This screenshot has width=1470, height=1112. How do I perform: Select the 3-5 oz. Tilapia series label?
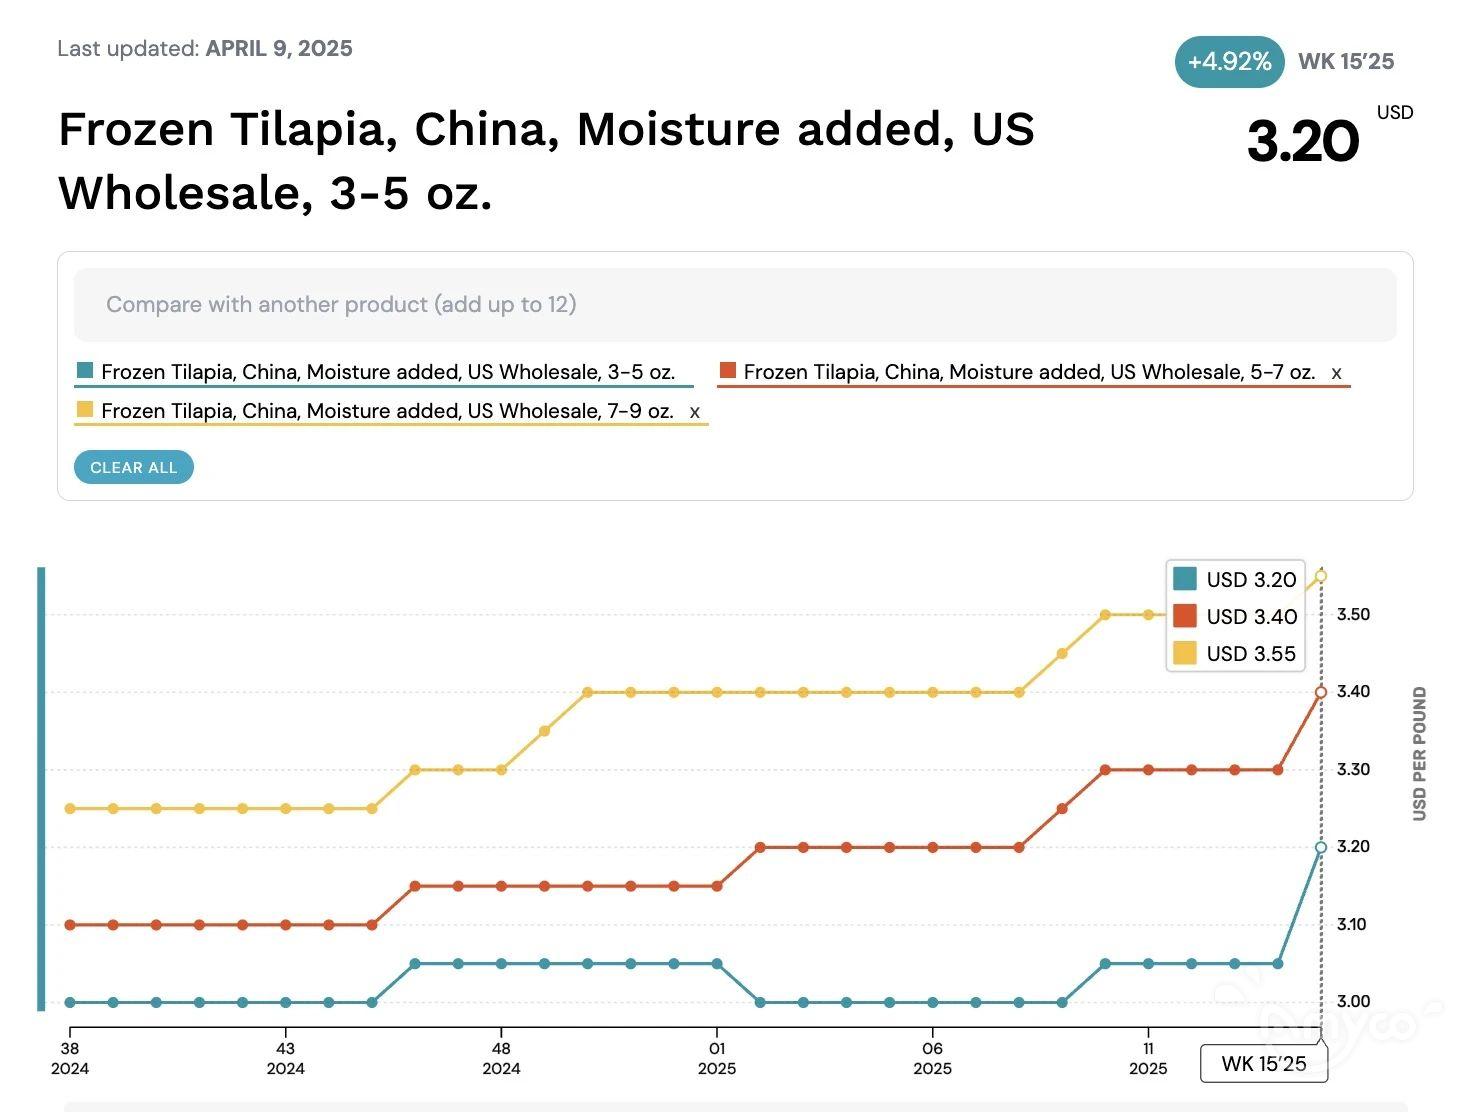pyautogui.click(x=388, y=372)
